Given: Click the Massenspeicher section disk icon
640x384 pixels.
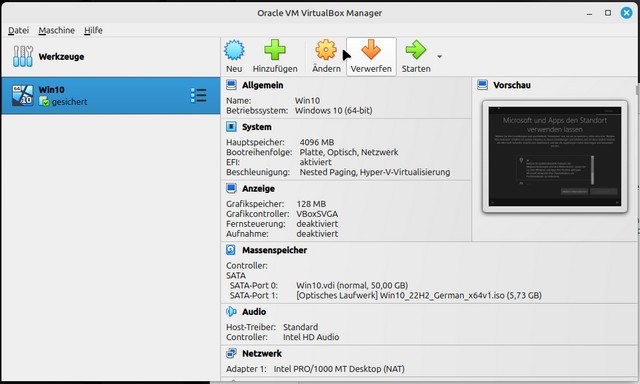Looking at the screenshot, I should (231, 250).
